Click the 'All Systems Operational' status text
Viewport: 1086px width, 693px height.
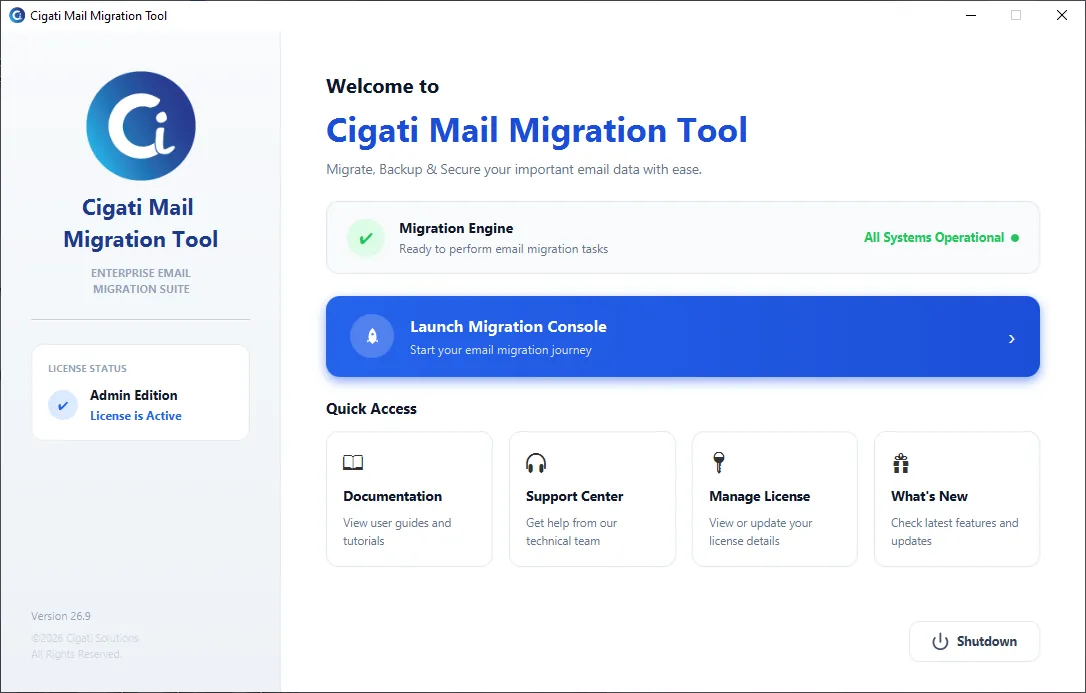(x=934, y=238)
